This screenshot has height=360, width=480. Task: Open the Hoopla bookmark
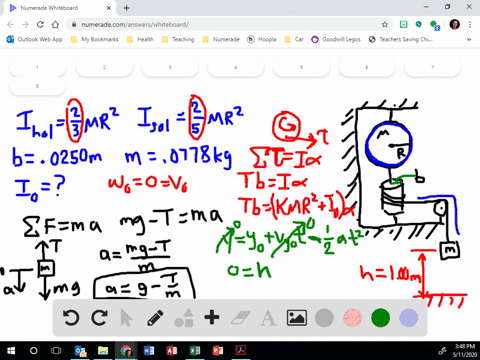262,39
